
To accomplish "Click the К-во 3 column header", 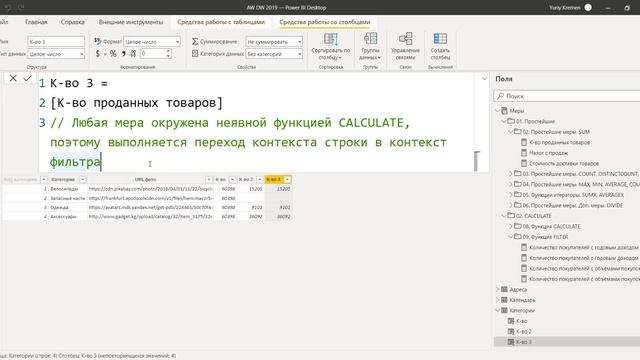I will [278, 180].
